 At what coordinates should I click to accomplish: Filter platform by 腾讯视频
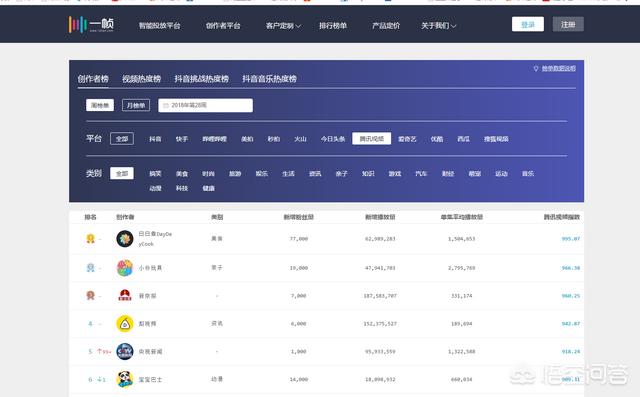(371, 139)
